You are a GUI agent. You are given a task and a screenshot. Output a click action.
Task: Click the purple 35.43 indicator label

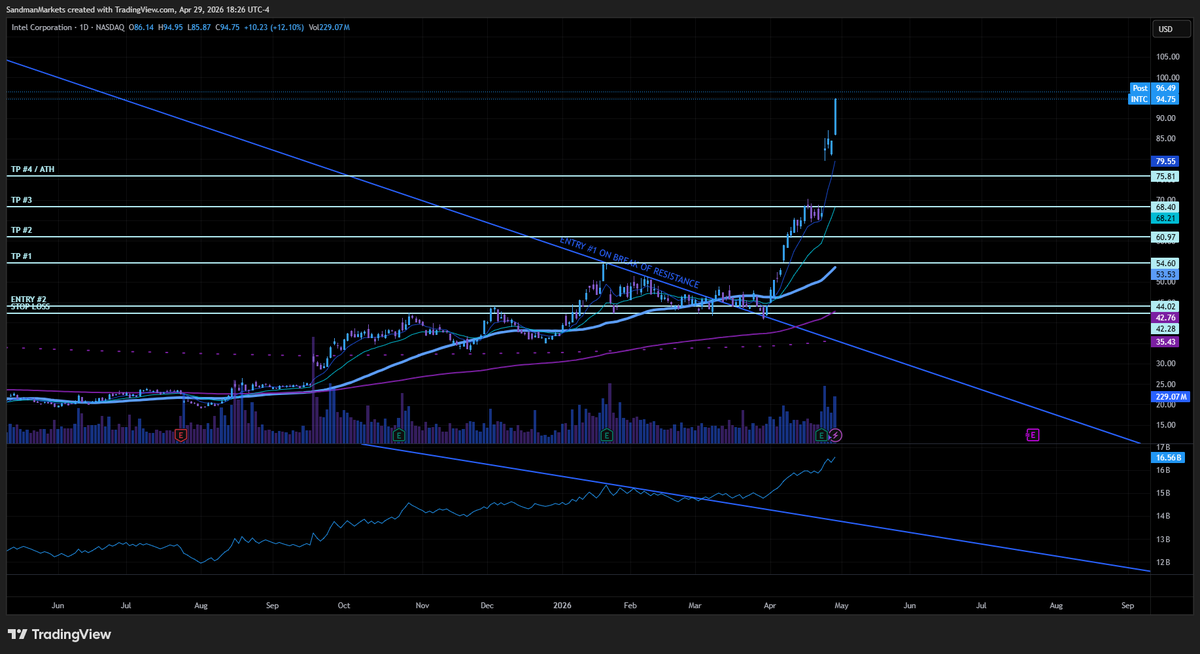[1165, 342]
